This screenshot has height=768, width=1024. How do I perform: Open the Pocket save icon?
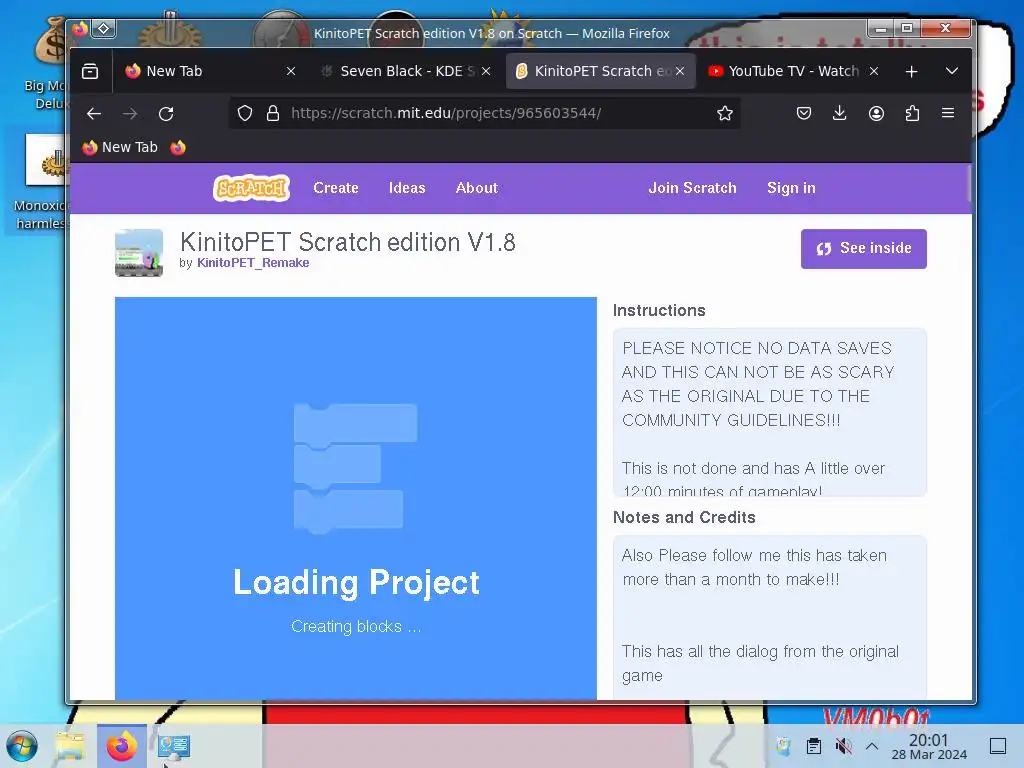(x=804, y=114)
